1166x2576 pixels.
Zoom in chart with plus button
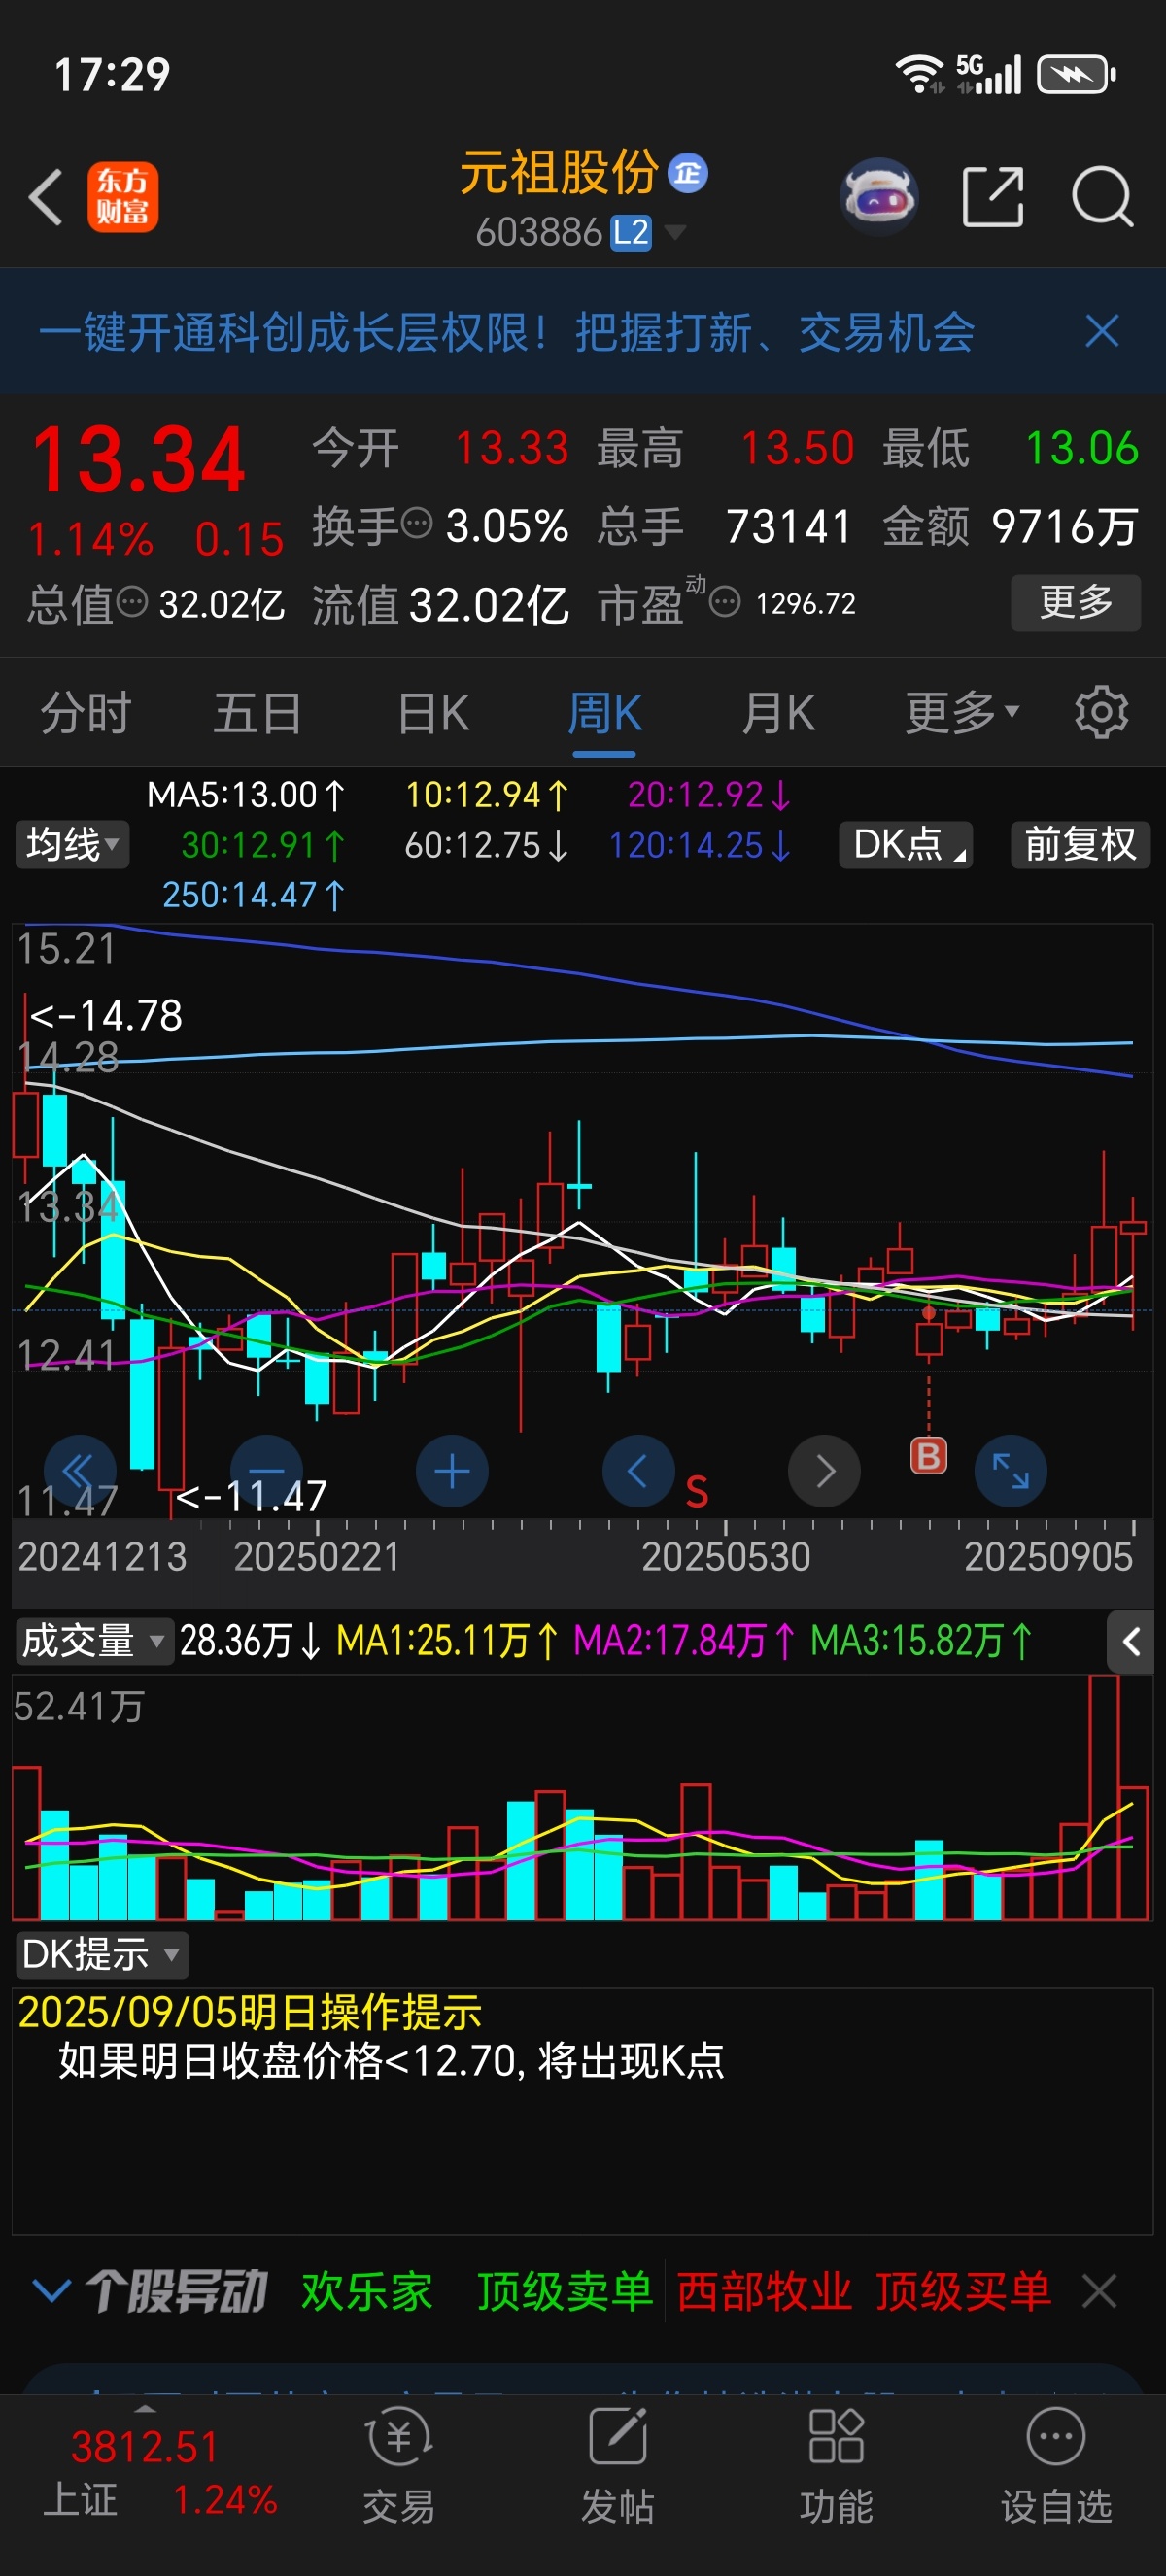pyautogui.click(x=452, y=1471)
